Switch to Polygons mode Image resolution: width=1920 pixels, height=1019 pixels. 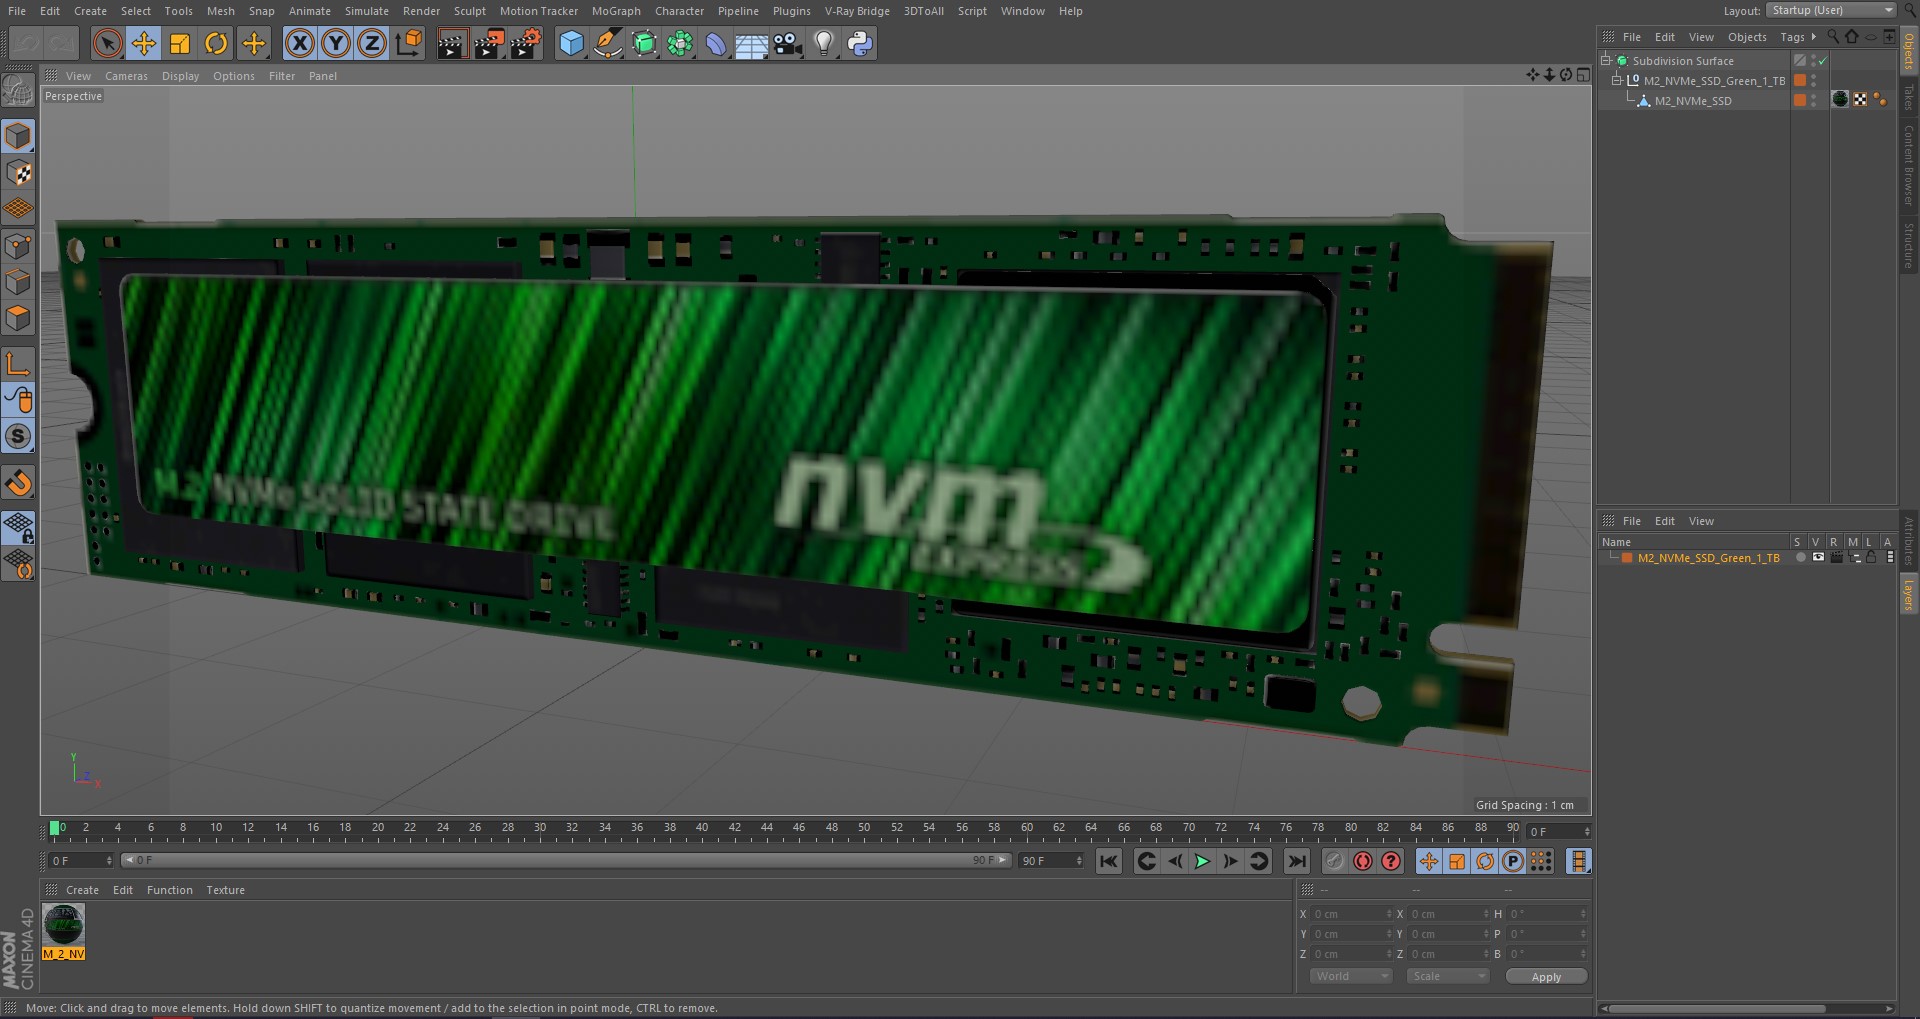[x=18, y=319]
